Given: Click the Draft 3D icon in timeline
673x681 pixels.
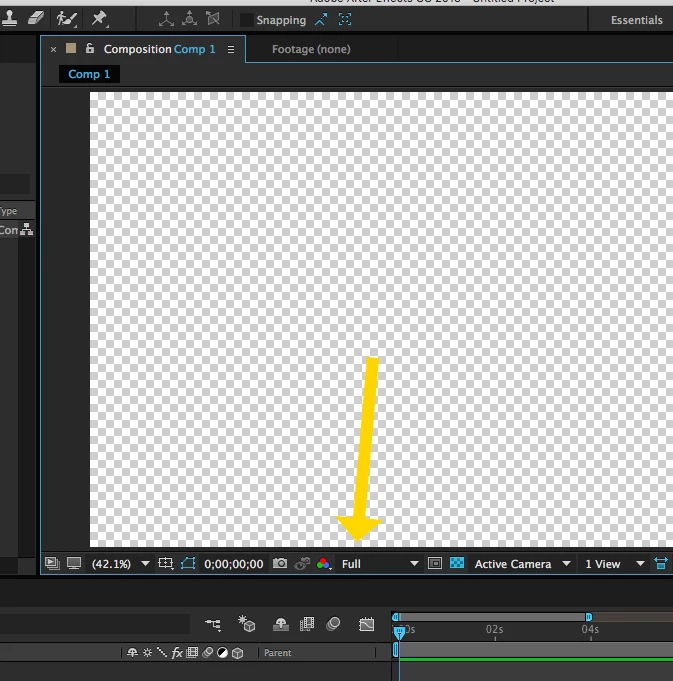Looking at the screenshot, I should pyautogui.click(x=247, y=624).
